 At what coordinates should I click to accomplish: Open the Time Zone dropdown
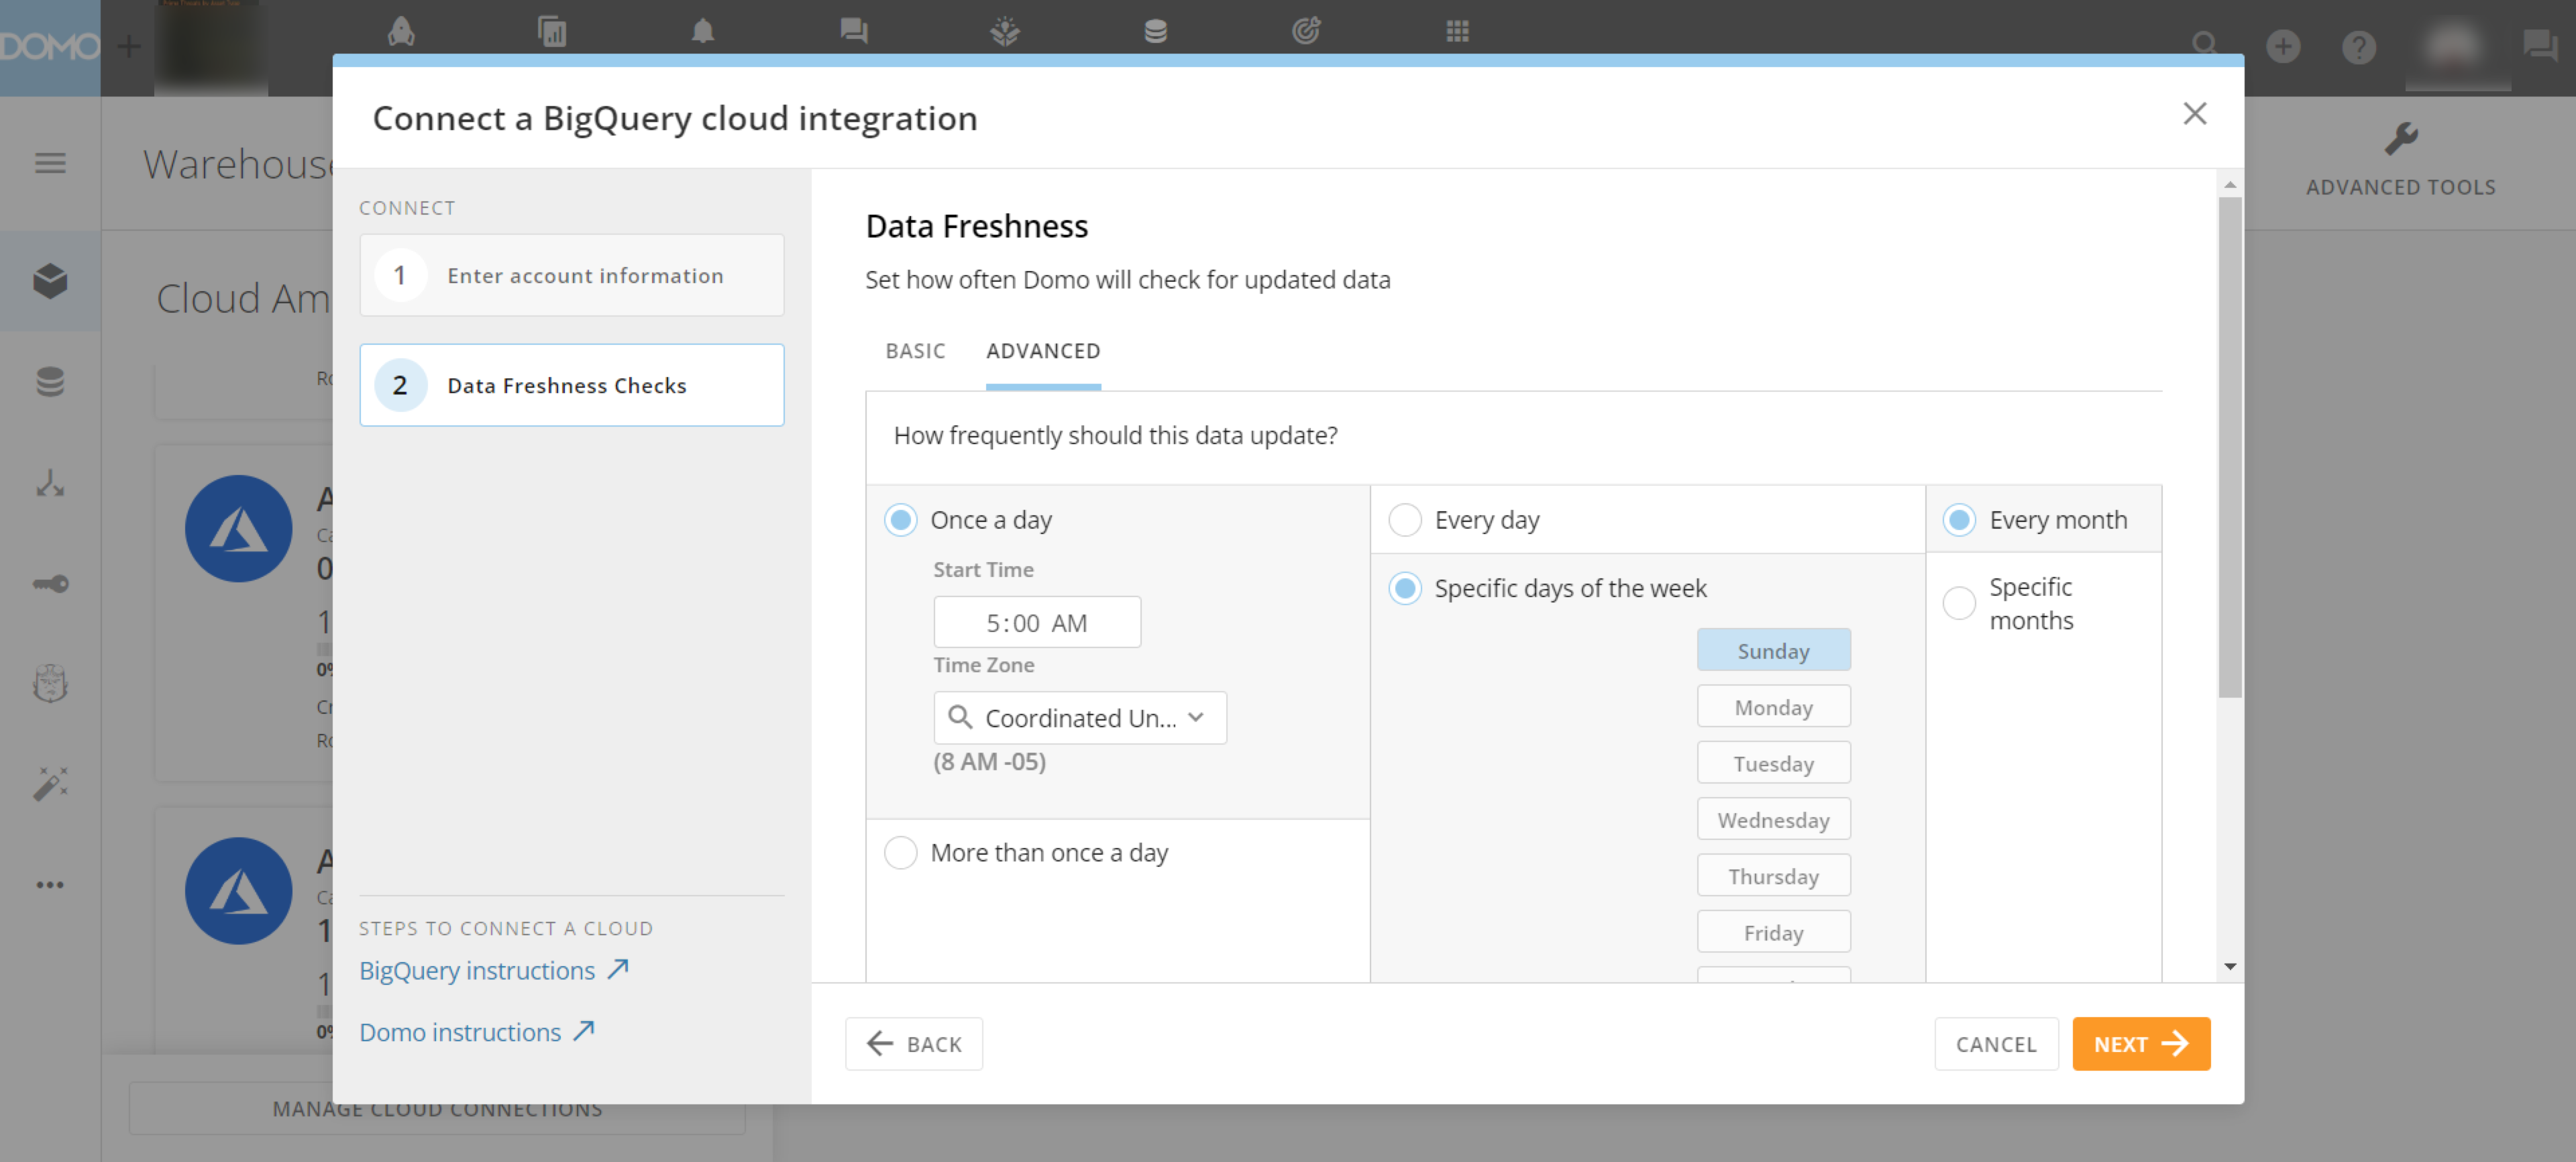point(1080,717)
